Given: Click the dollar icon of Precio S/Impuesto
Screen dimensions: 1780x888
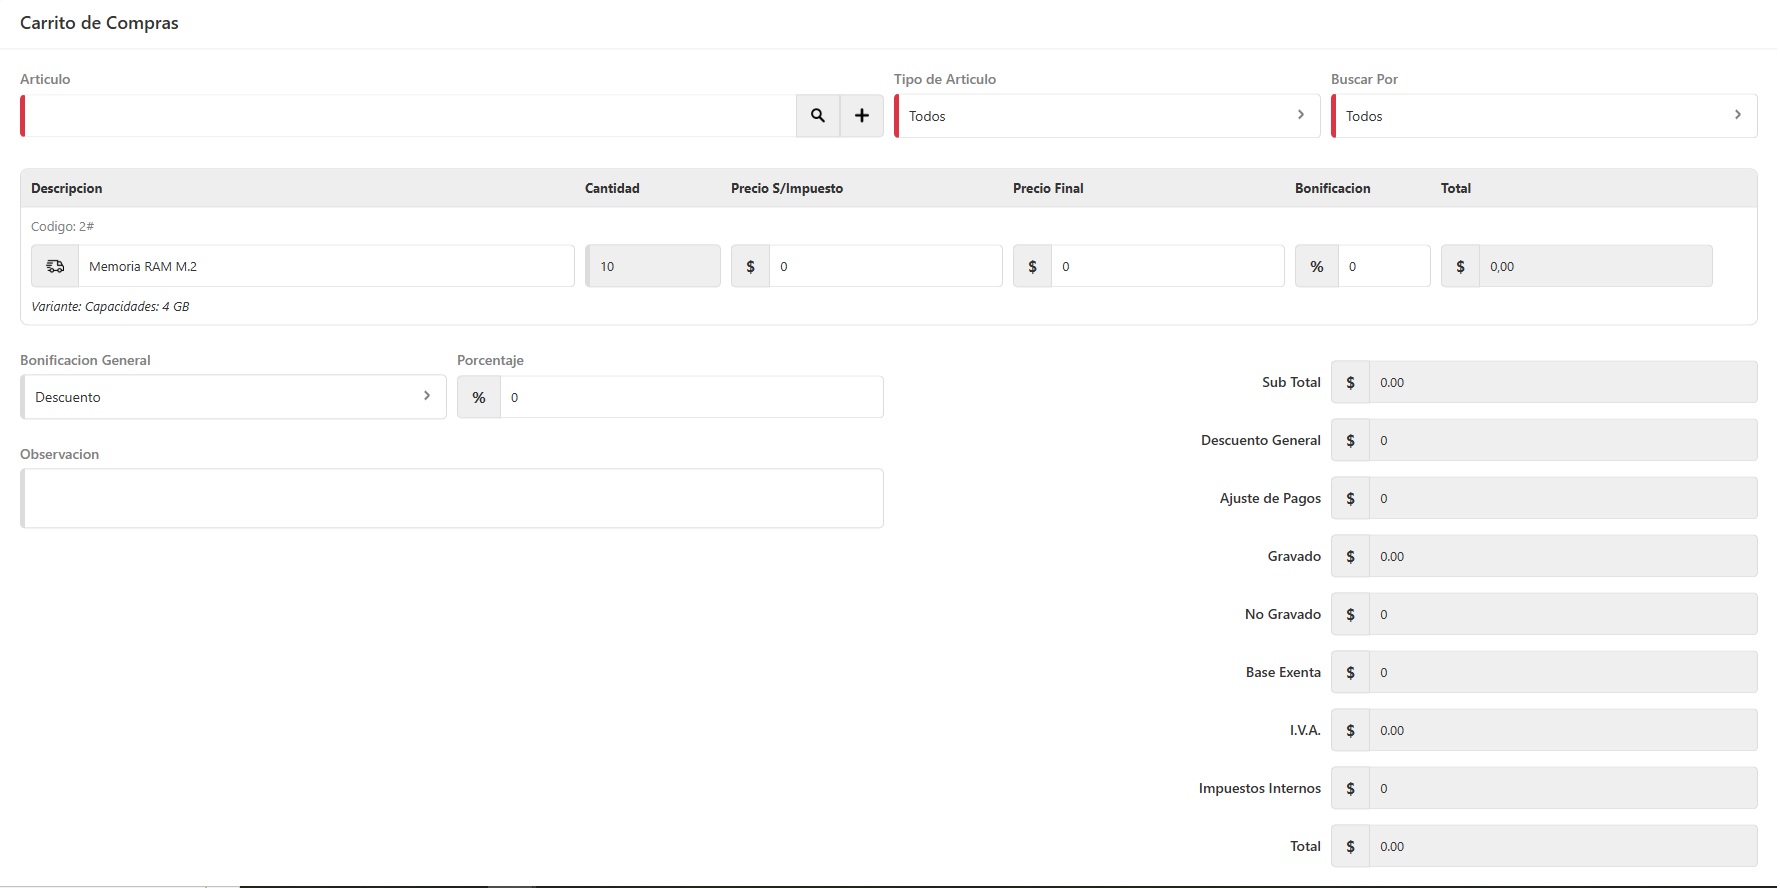Looking at the screenshot, I should (x=750, y=267).
